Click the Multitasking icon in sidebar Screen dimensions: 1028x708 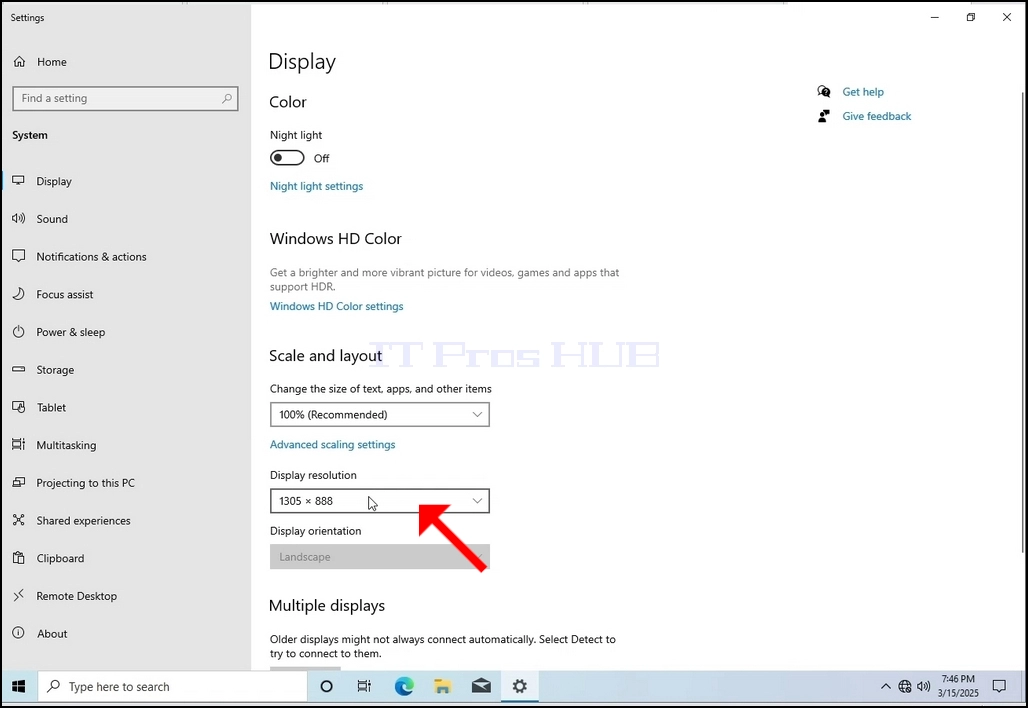pyautogui.click(x=18, y=444)
